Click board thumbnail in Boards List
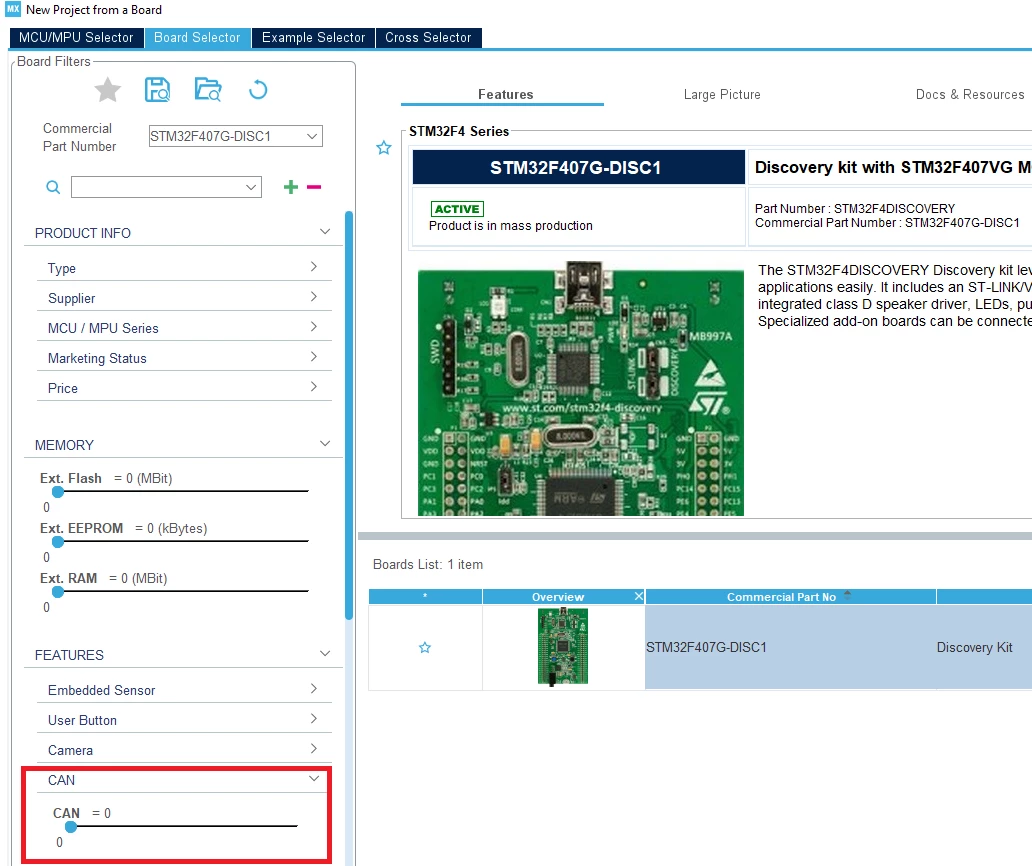1032x866 pixels. tap(563, 647)
